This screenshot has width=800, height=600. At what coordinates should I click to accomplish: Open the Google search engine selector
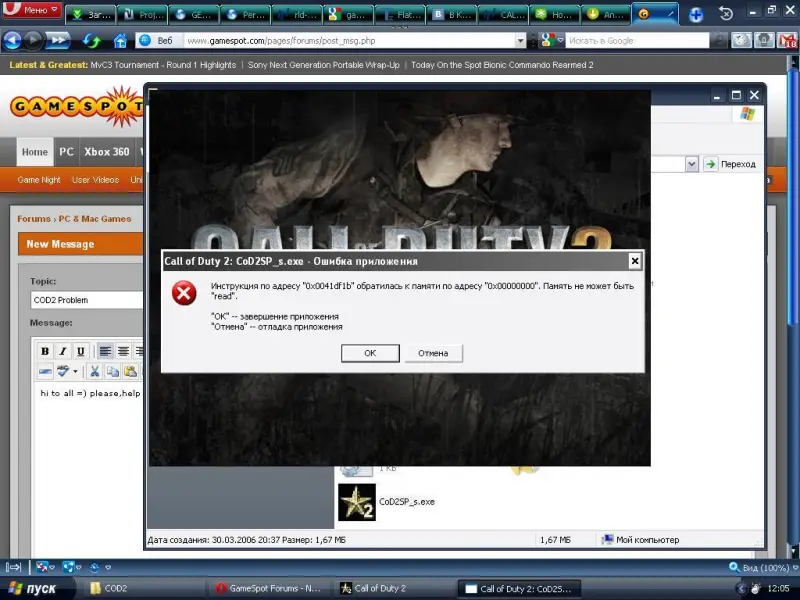(552, 40)
